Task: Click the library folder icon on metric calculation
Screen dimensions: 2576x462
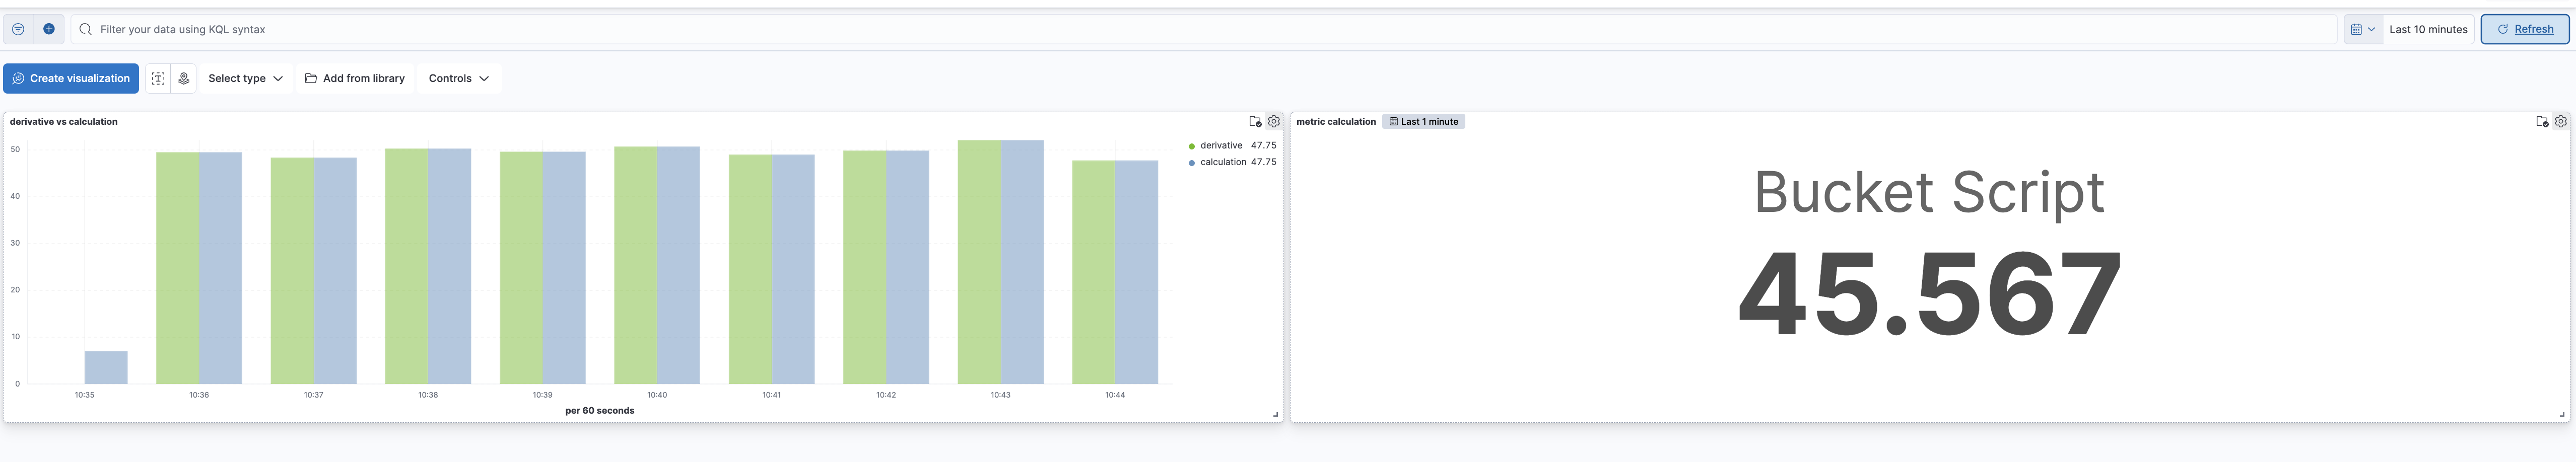Action: click(x=2542, y=122)
